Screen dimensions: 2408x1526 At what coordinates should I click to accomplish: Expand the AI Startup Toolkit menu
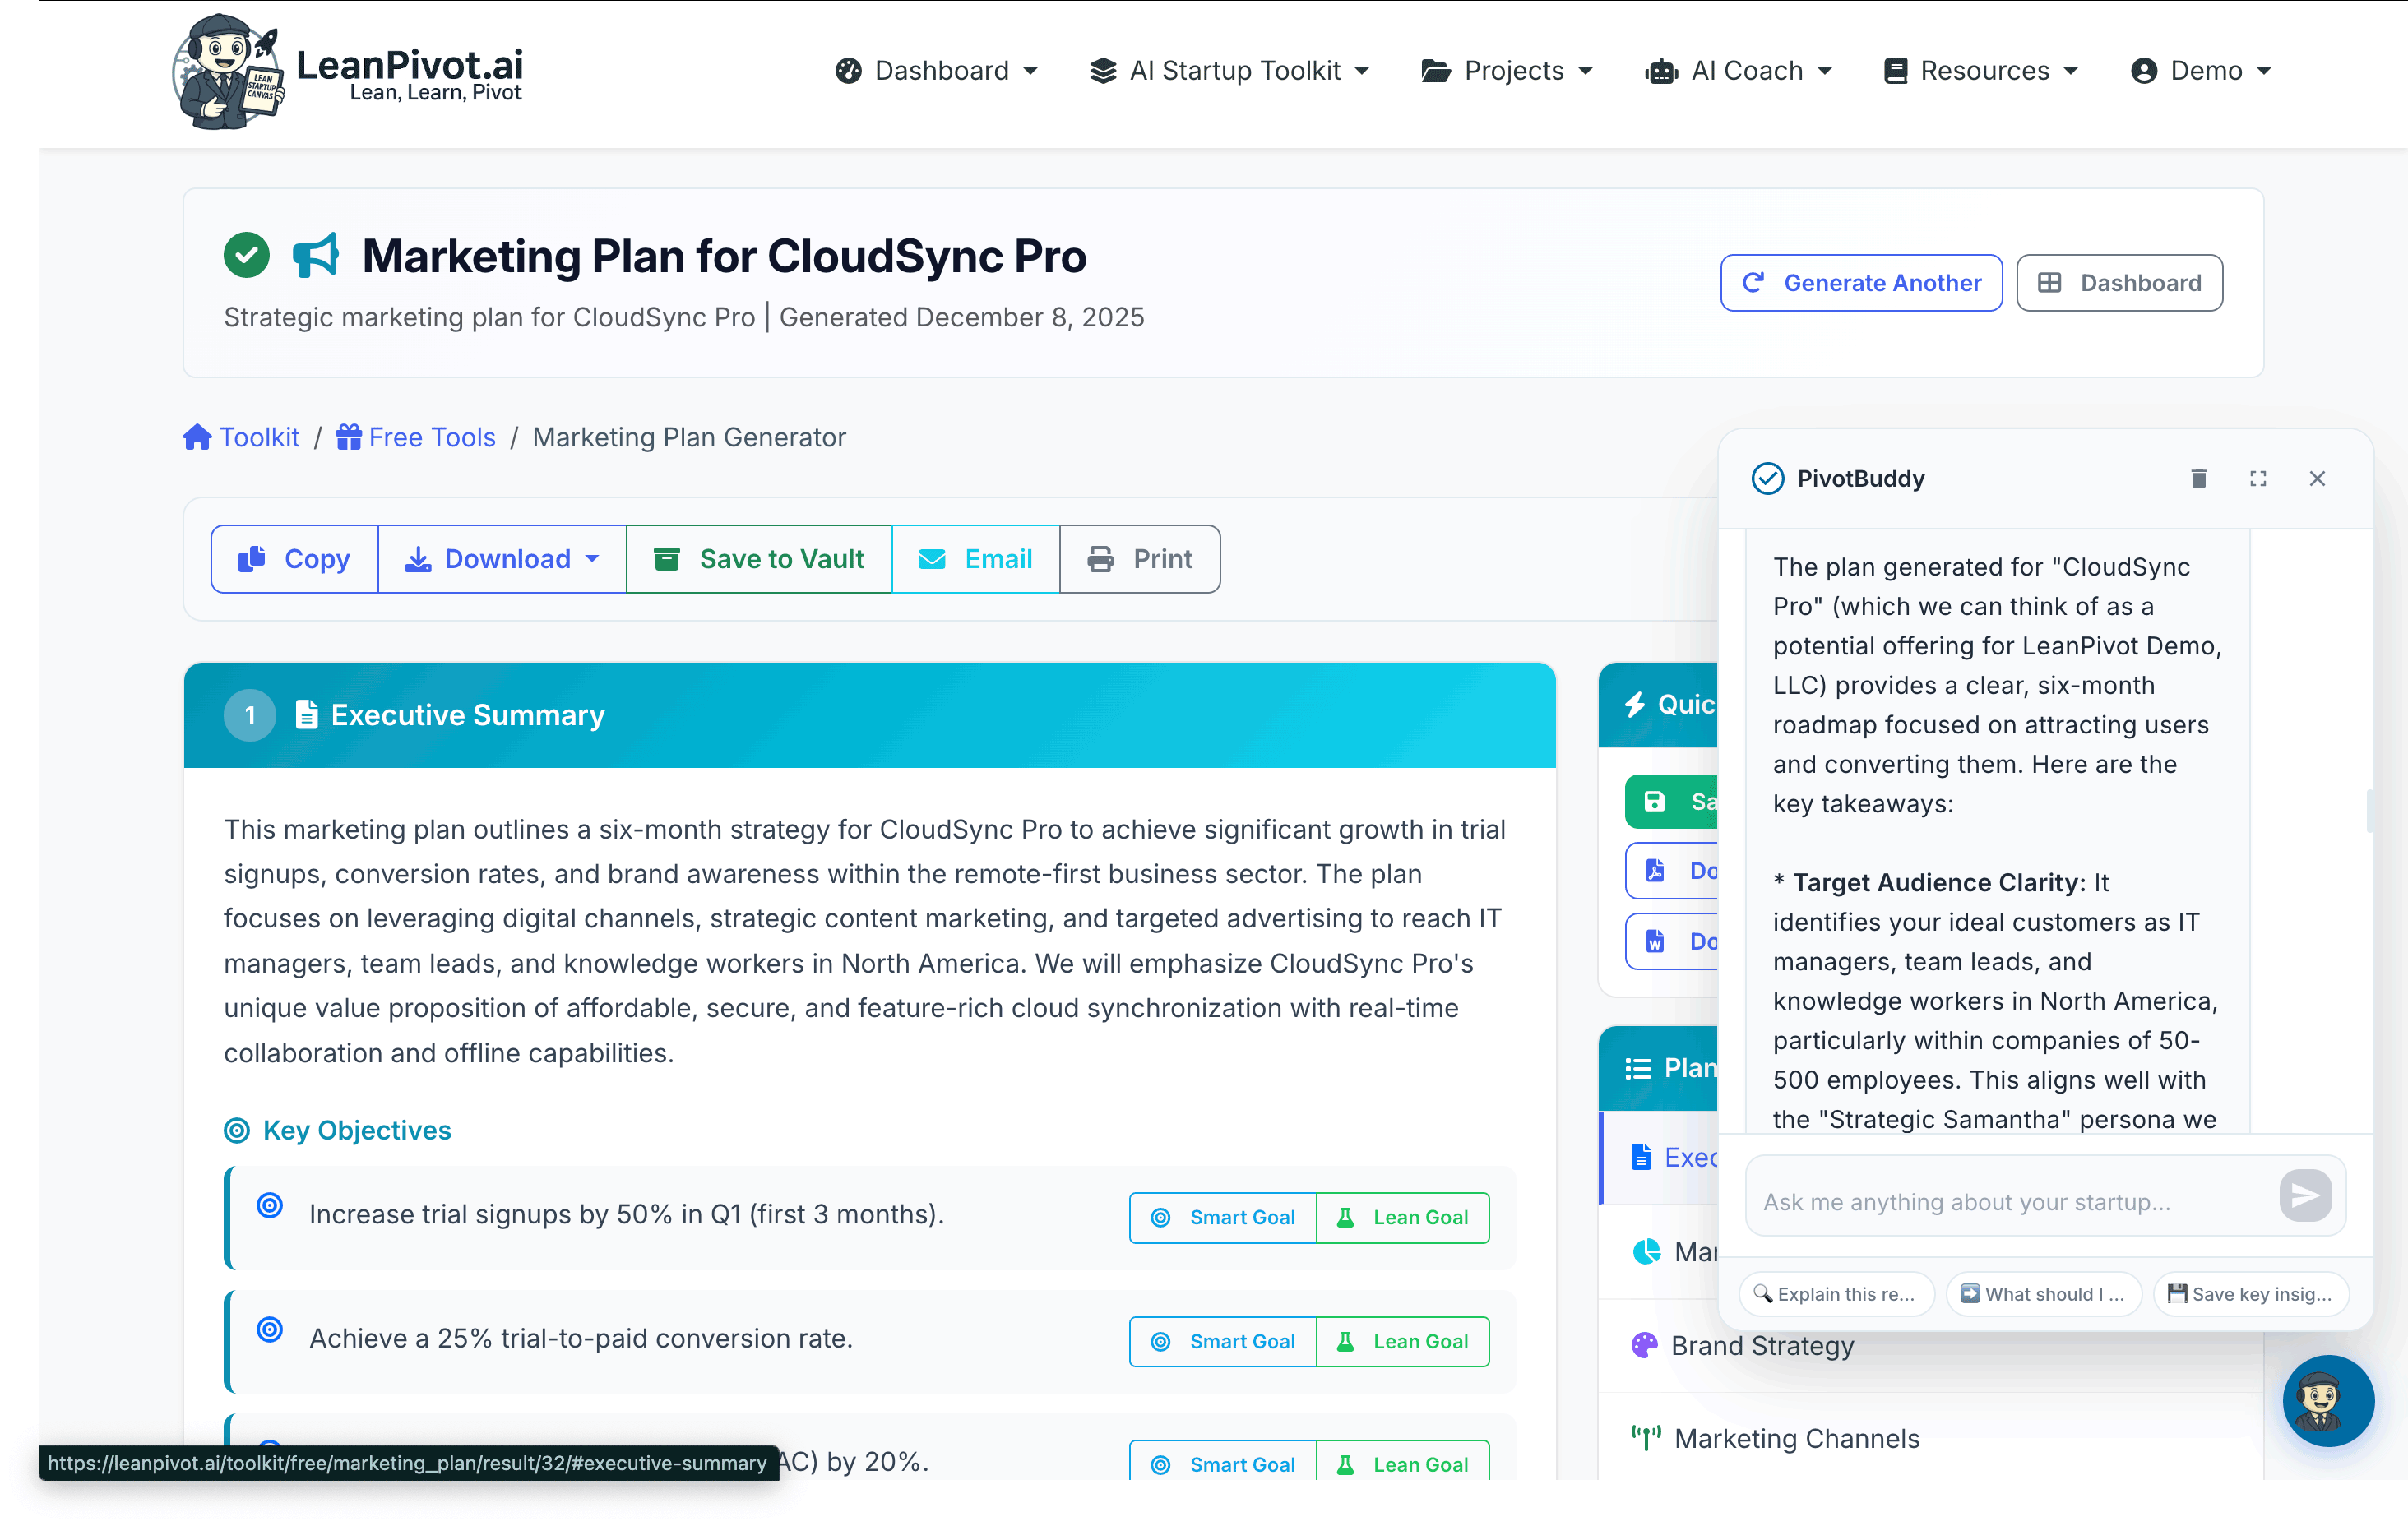pos(1229,71)
